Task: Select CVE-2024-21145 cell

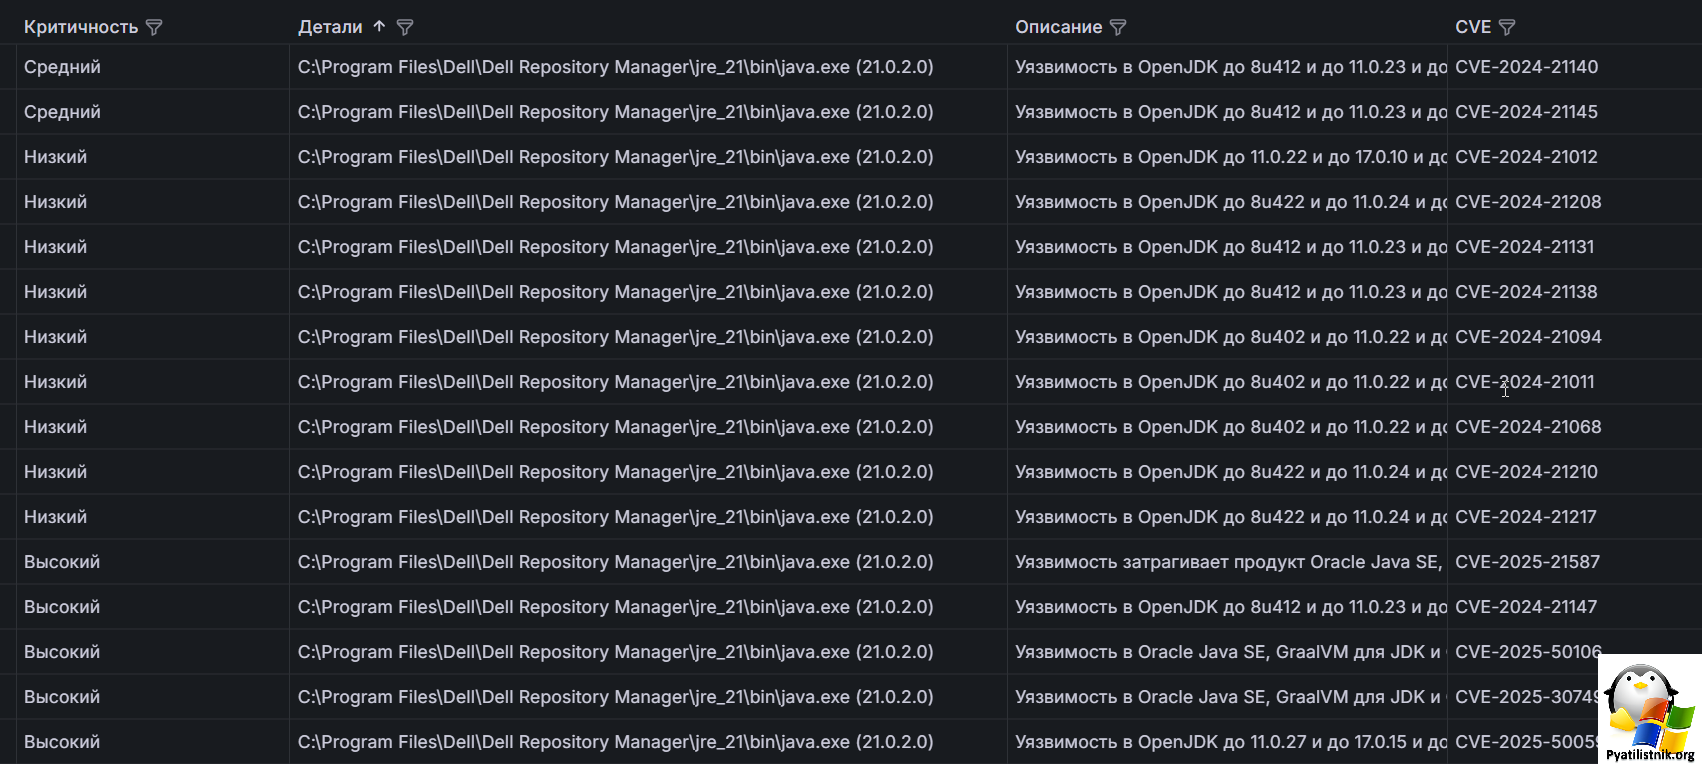Action: (1526, 112)
